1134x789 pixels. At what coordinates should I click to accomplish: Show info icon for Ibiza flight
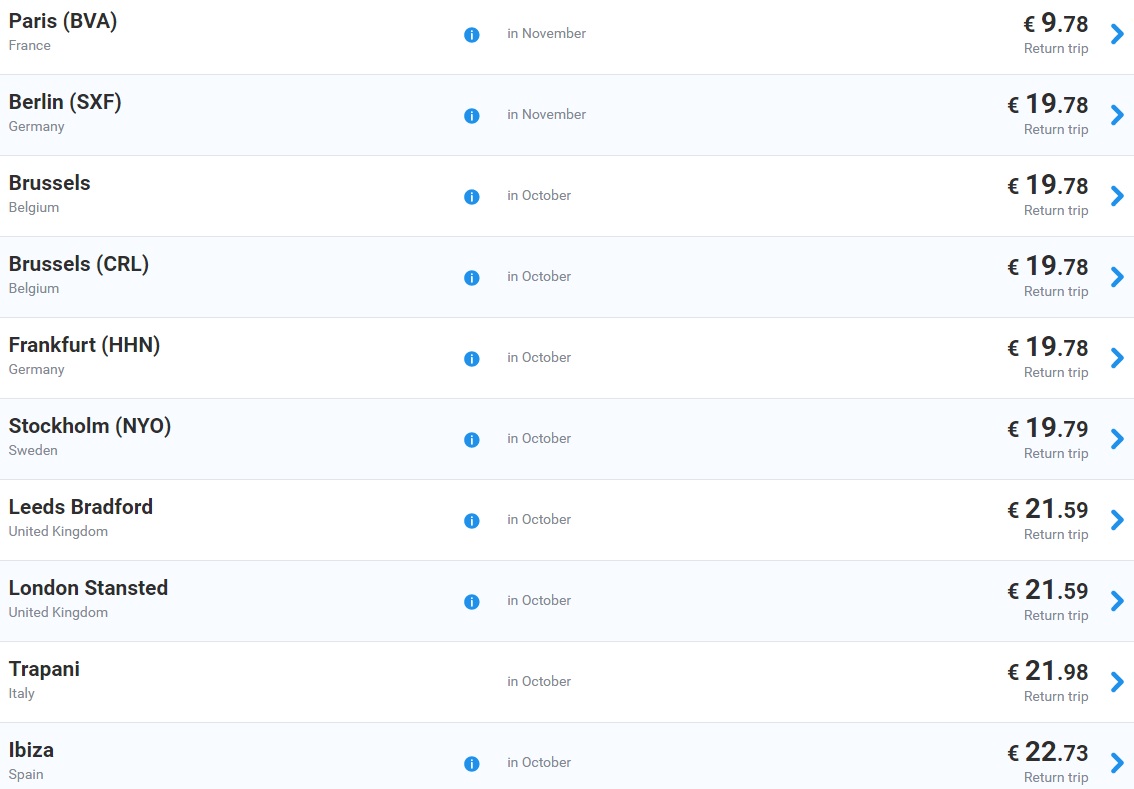472,764
